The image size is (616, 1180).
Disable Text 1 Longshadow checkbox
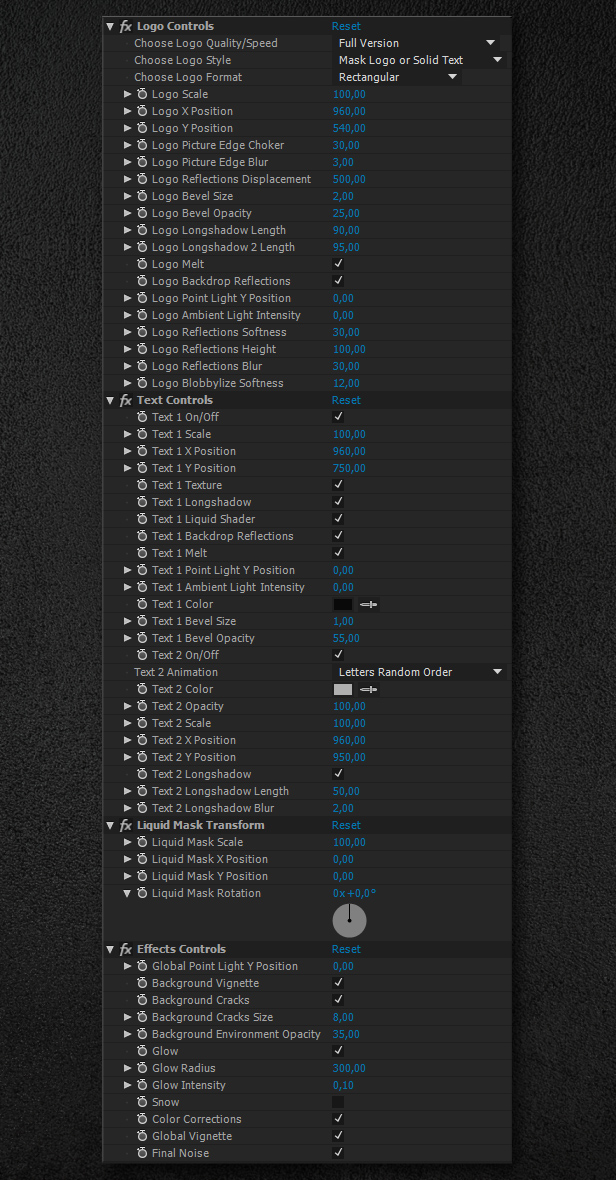(338, 502)
